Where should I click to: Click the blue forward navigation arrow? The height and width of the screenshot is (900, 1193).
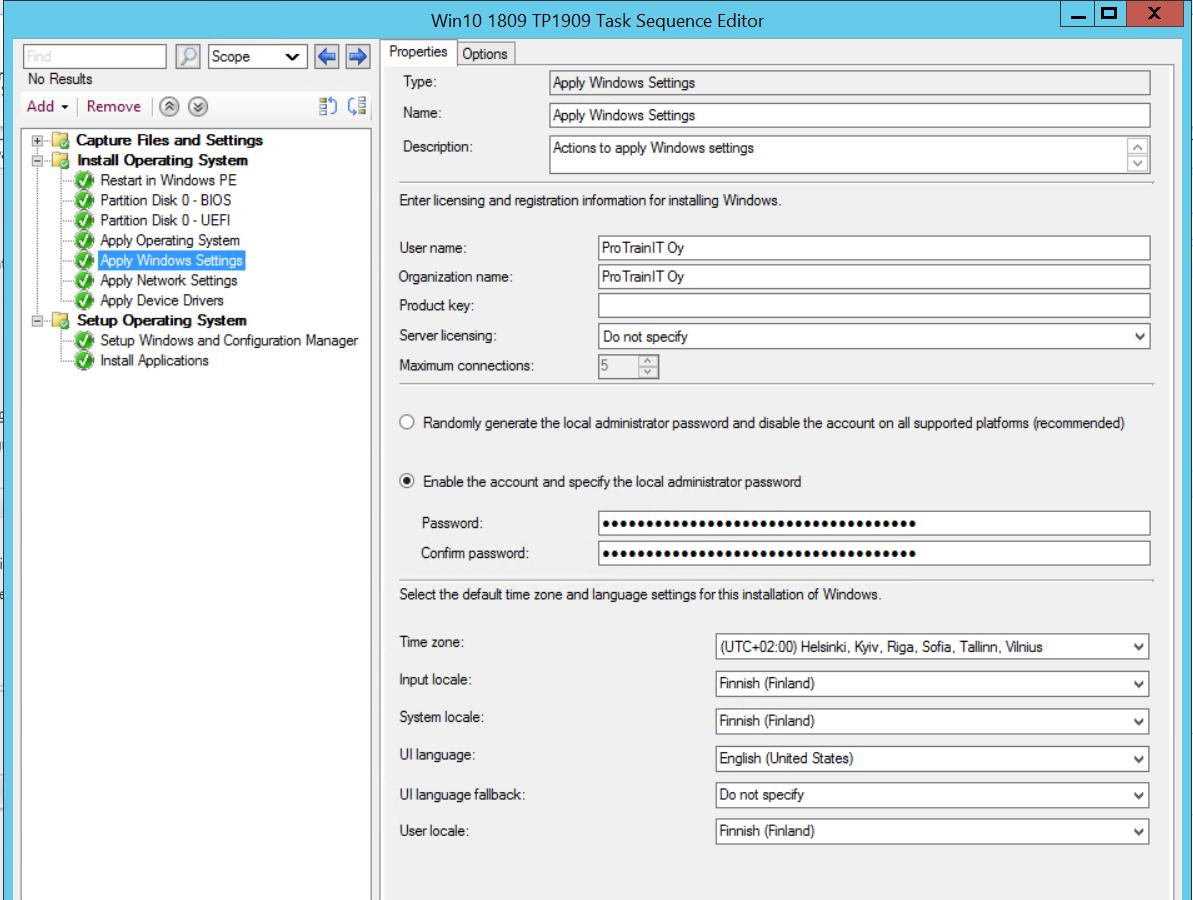pyautogui.click(x=358, y=56)
